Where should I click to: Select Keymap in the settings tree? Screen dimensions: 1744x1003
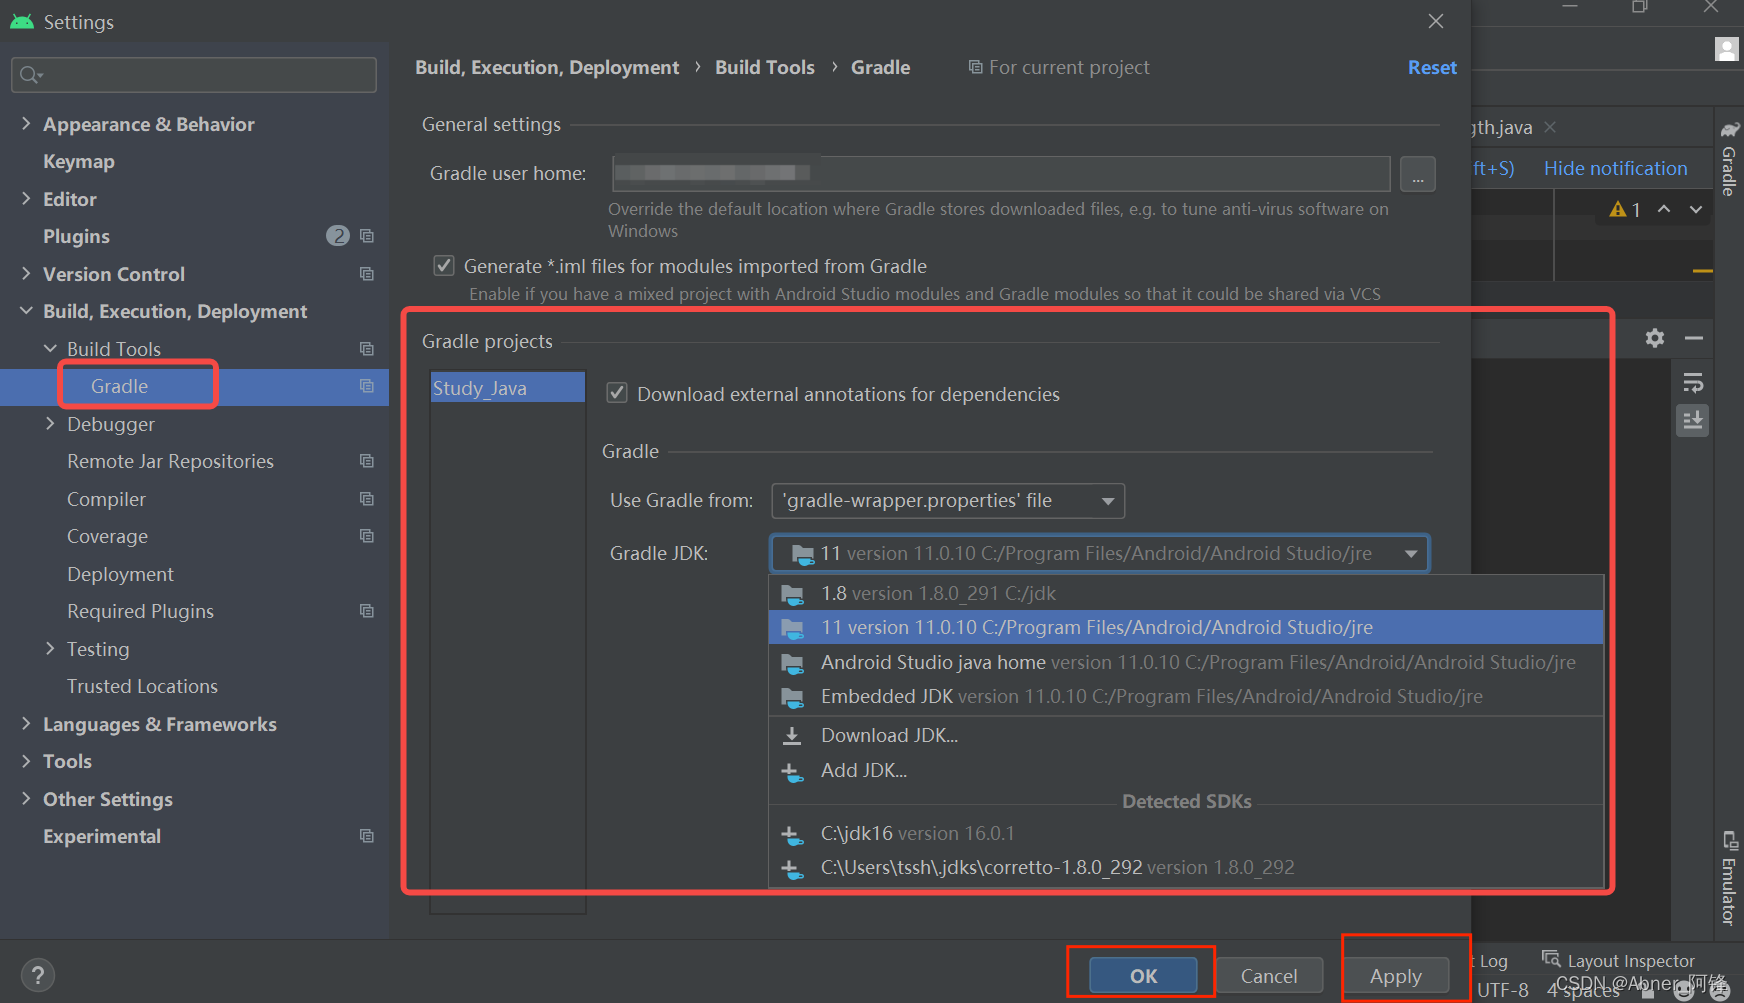(x=79, y=161)
